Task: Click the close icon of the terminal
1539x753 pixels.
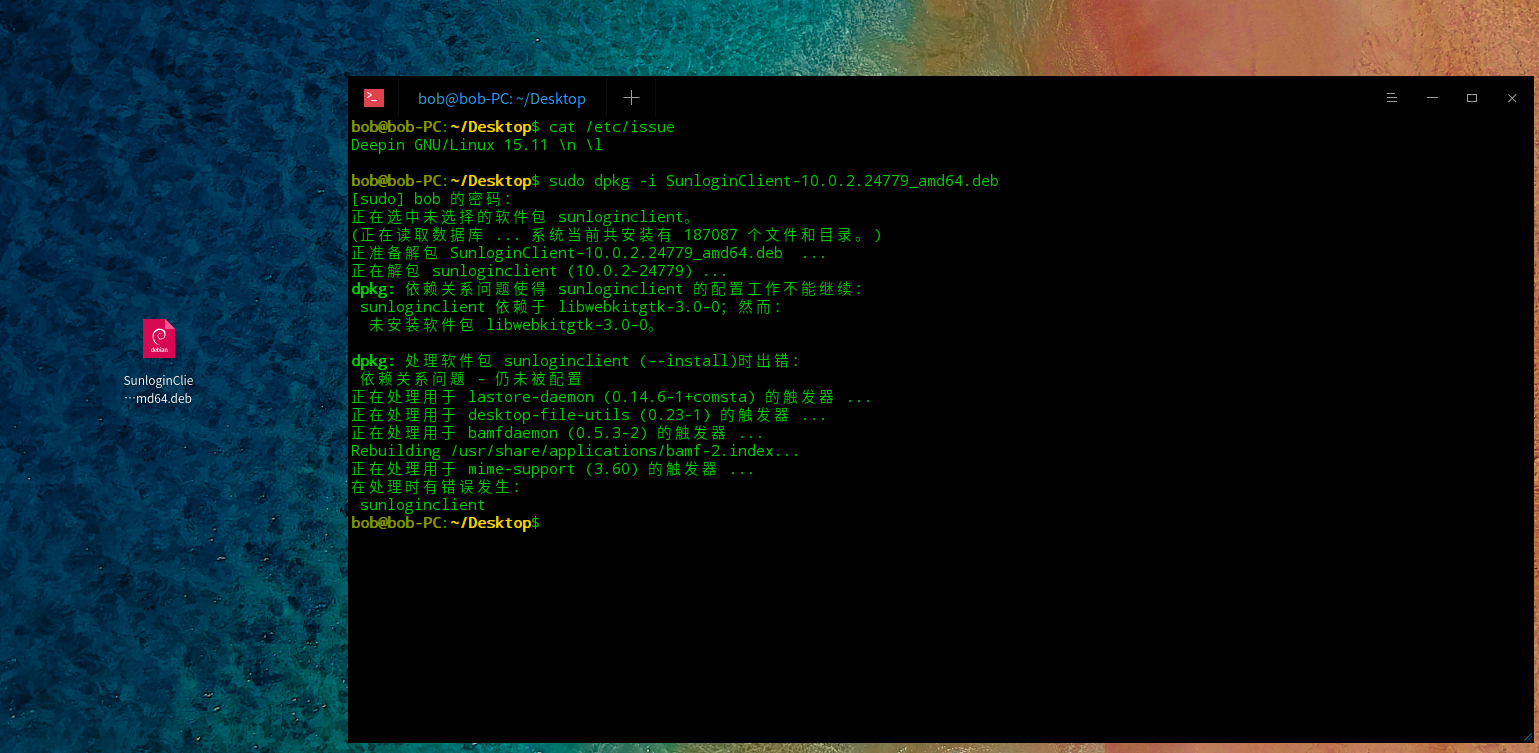Action: tap(1511, 97)
